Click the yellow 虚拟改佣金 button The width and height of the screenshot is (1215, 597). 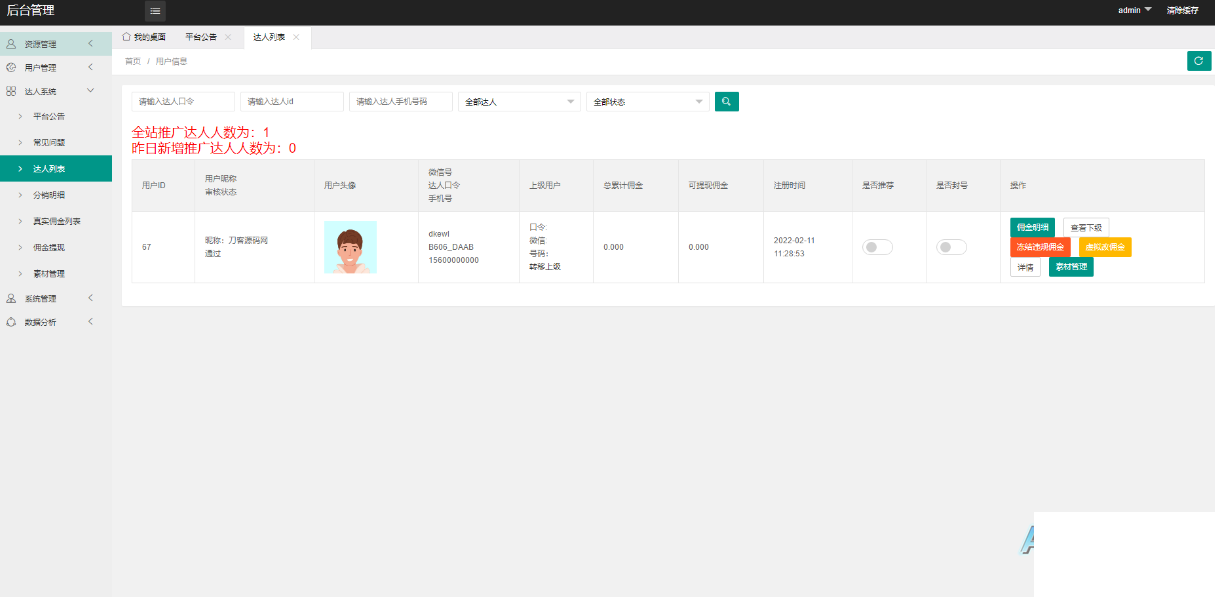tap(1105, 247)
